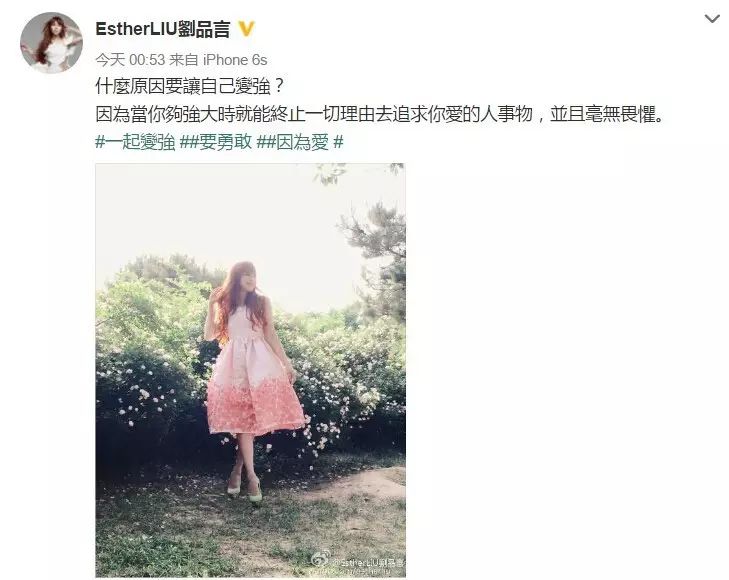This screenshot has width=729, height=580.
Task: Open the iPhone 6s source link
Action: point(235,59)
